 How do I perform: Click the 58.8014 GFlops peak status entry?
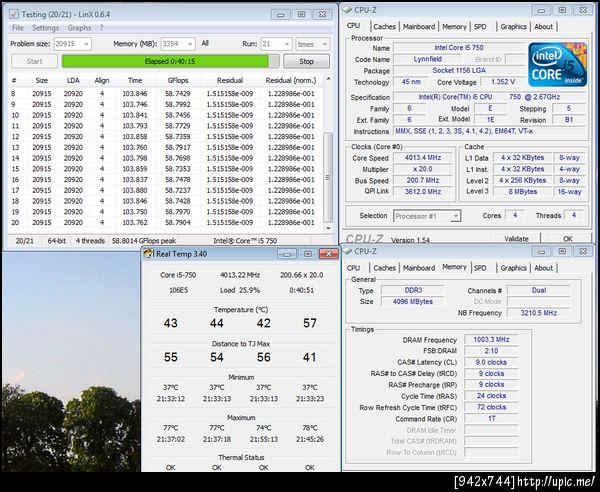point(143,241)
